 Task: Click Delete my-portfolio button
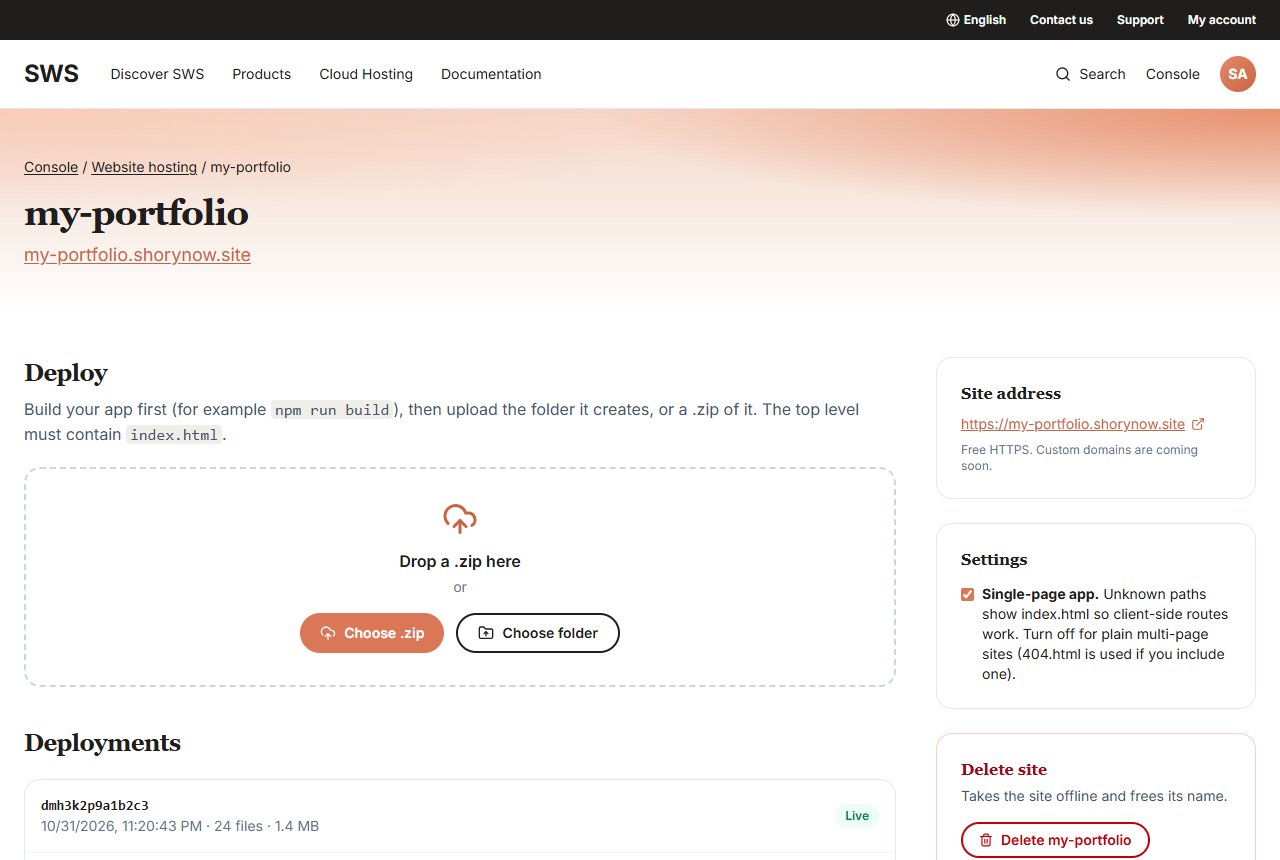coord(1055,840)
